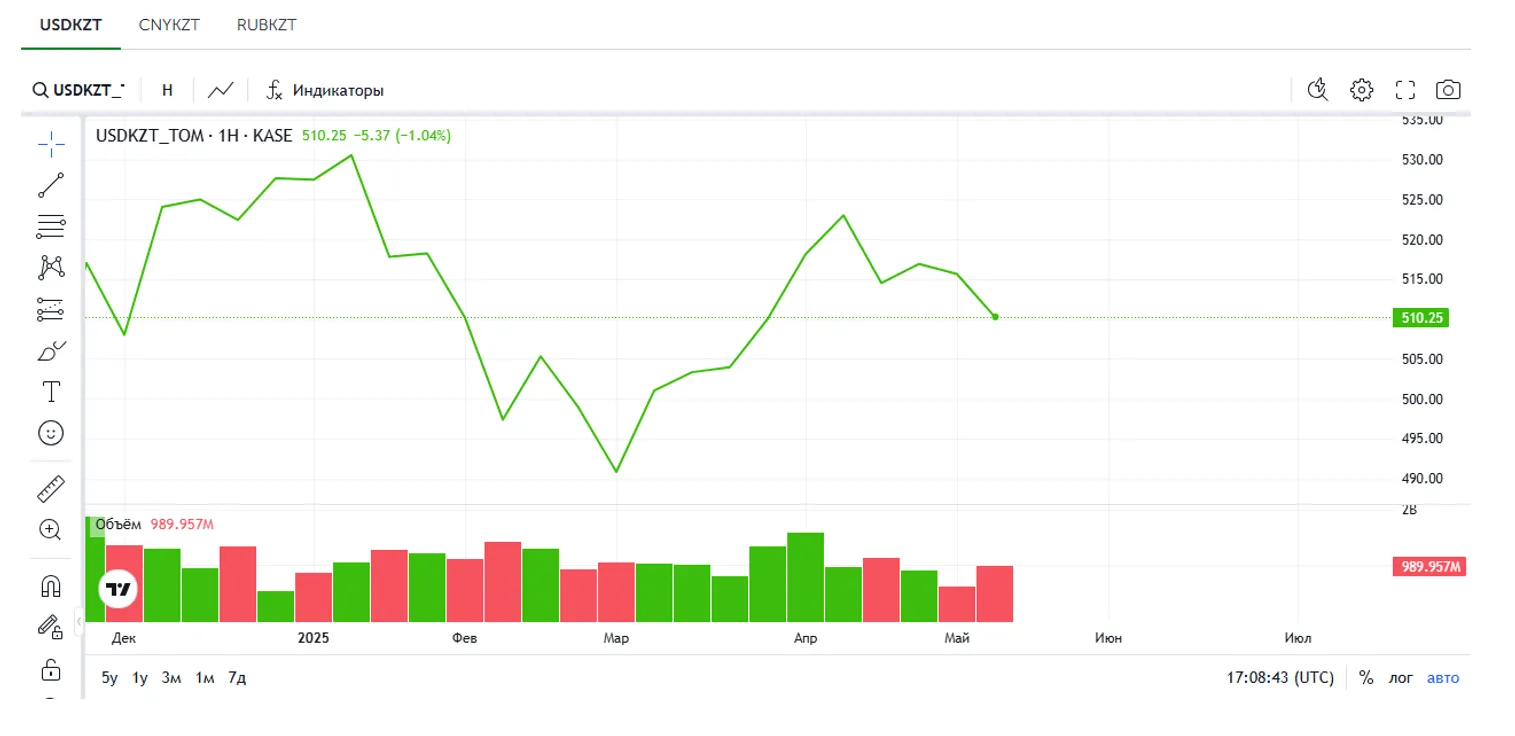Open the Индикаторы indicators menu
This screenshot has width=1515, height=736.
pos(325,90)
